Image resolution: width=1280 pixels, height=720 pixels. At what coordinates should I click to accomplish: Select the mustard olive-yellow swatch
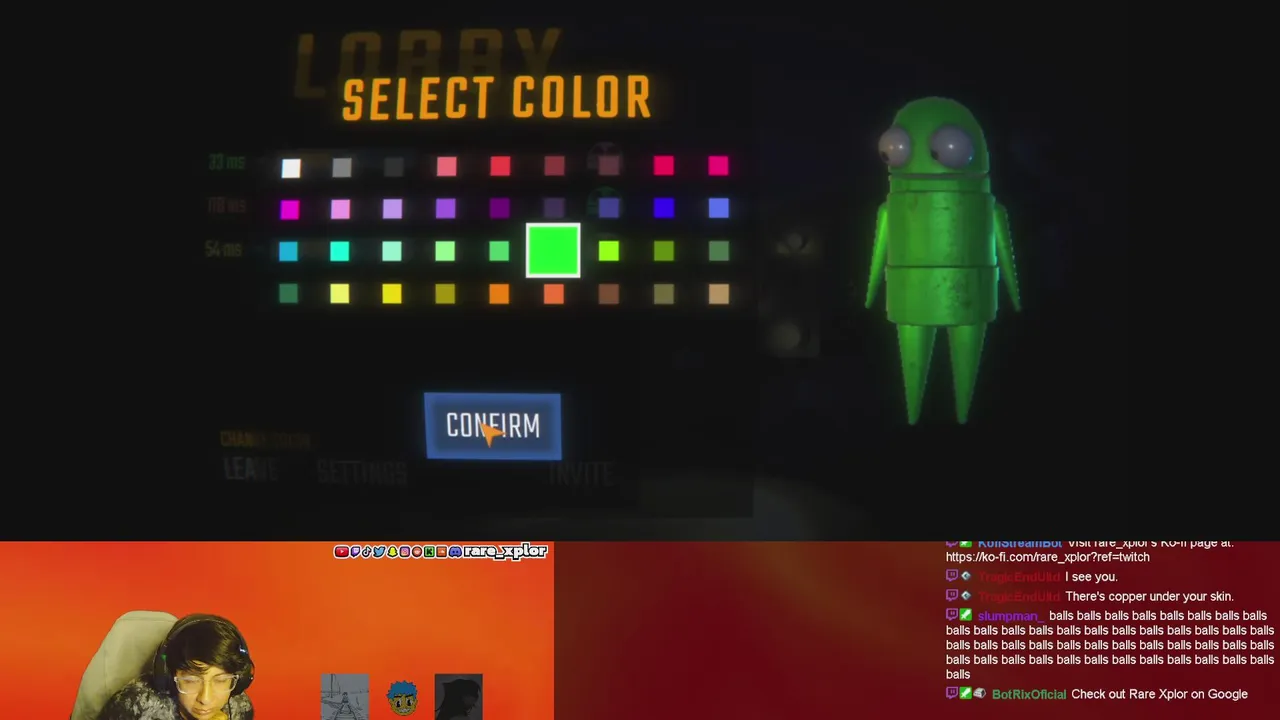pos(444,293)
